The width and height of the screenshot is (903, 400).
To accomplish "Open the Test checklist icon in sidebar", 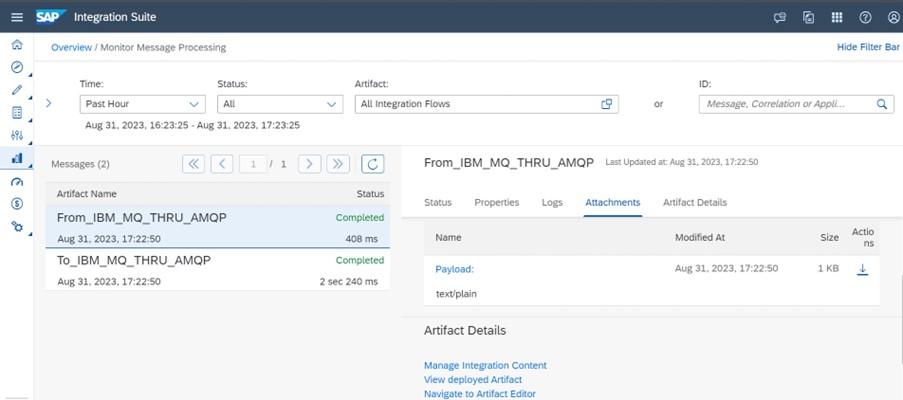I will 17,112.
